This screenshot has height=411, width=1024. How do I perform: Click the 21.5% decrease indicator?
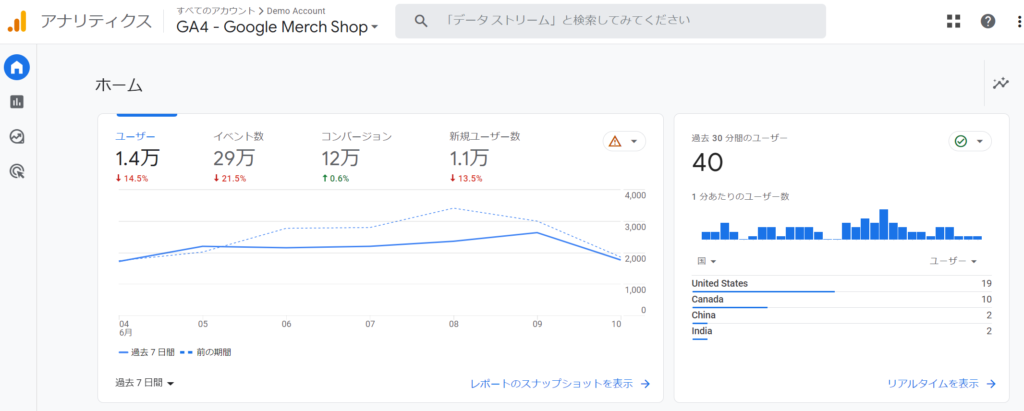[x=230, y=178]
